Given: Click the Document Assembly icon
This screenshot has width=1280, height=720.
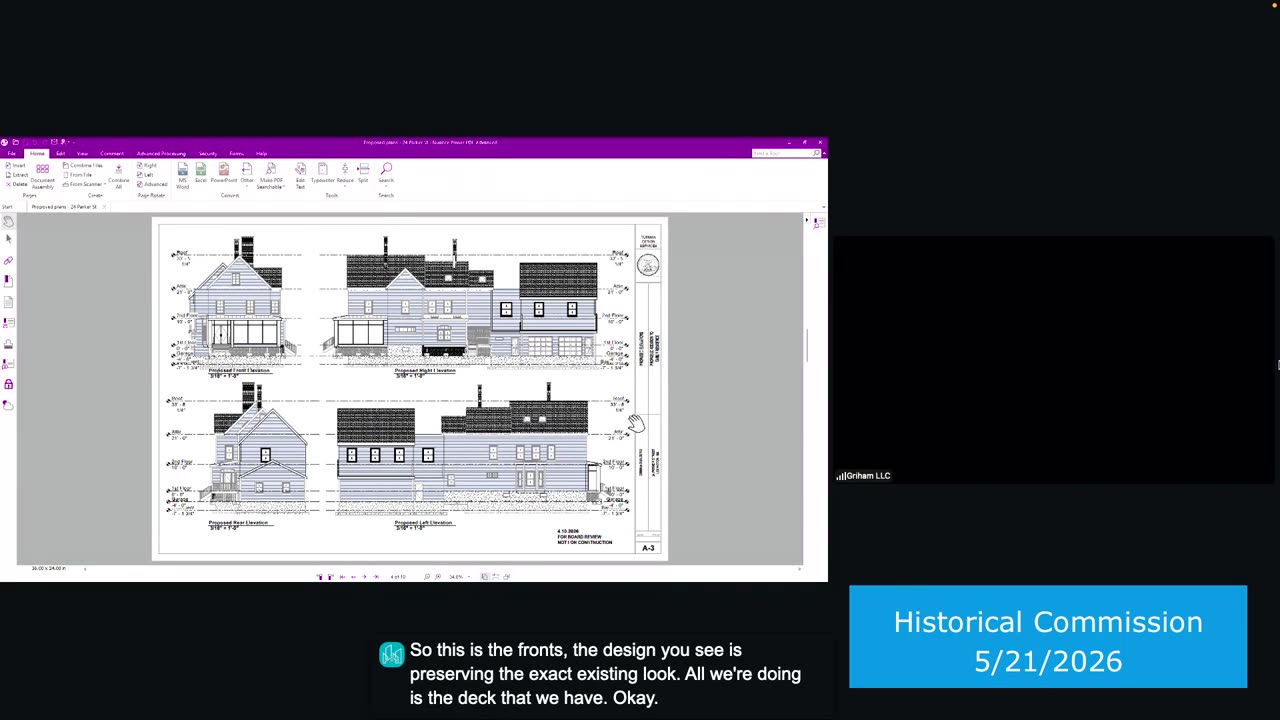Looking at the screenshot, I should click(x=42, y=175).
